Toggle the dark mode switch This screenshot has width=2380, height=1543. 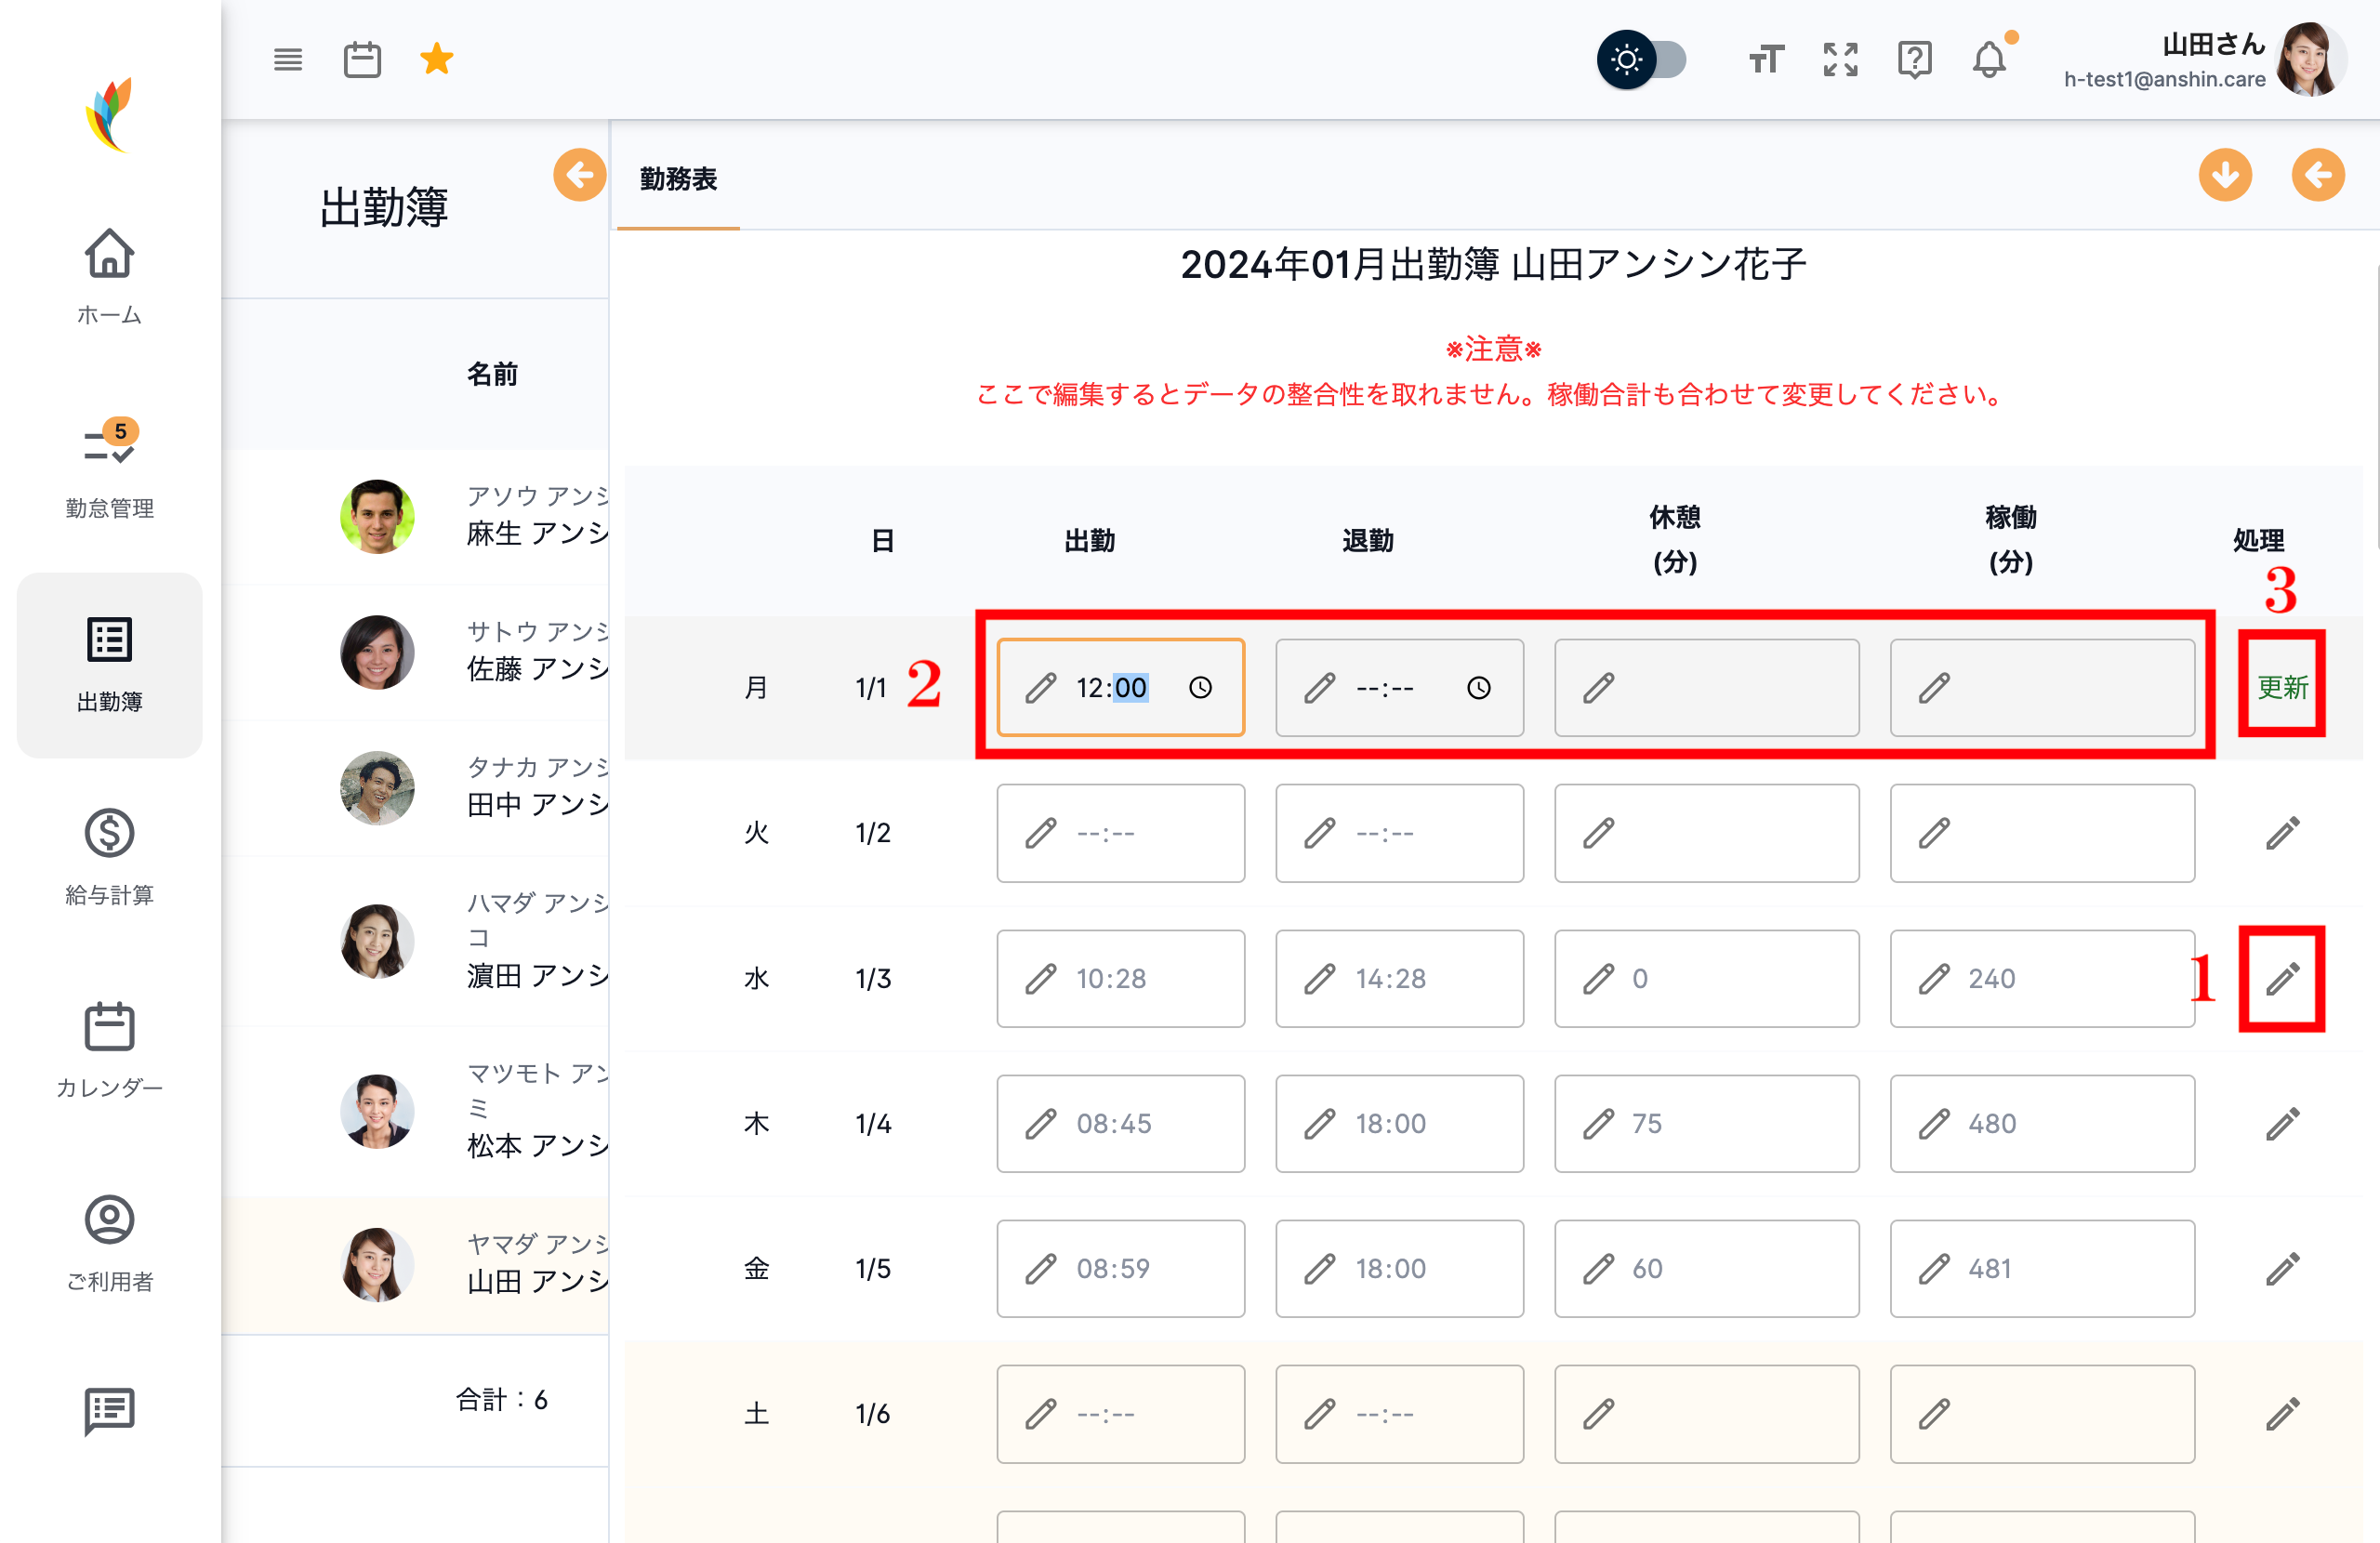coord(1643,60)
